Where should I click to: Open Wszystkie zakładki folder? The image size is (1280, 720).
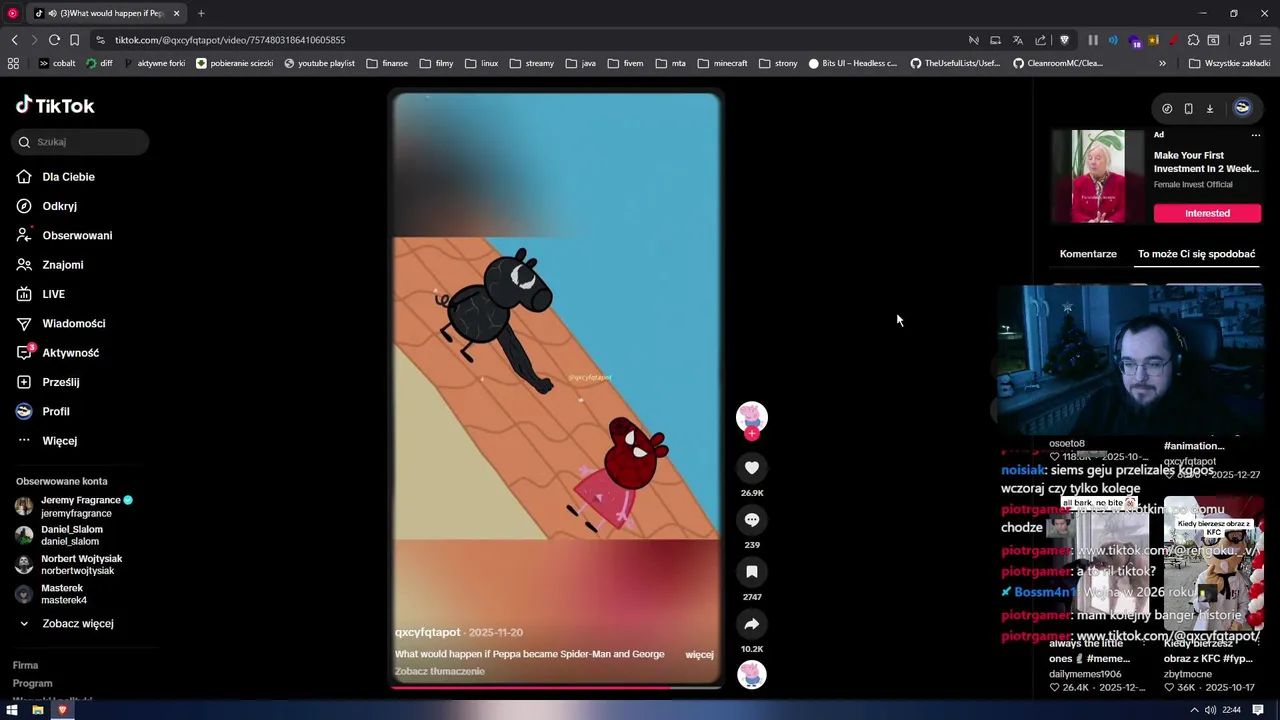1229,63
